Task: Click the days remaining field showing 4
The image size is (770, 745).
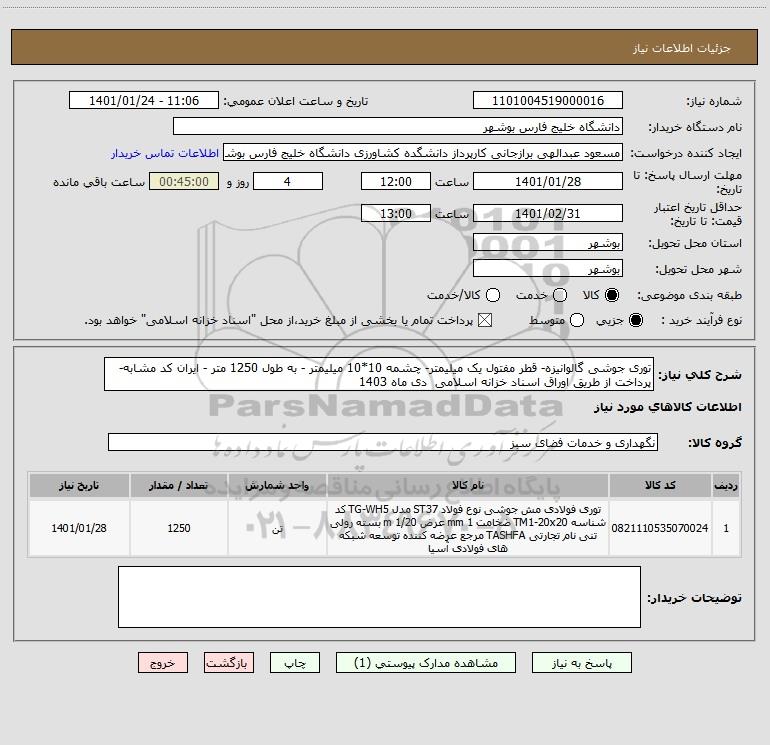Action: pyautogui.click(x=288, y=181)
